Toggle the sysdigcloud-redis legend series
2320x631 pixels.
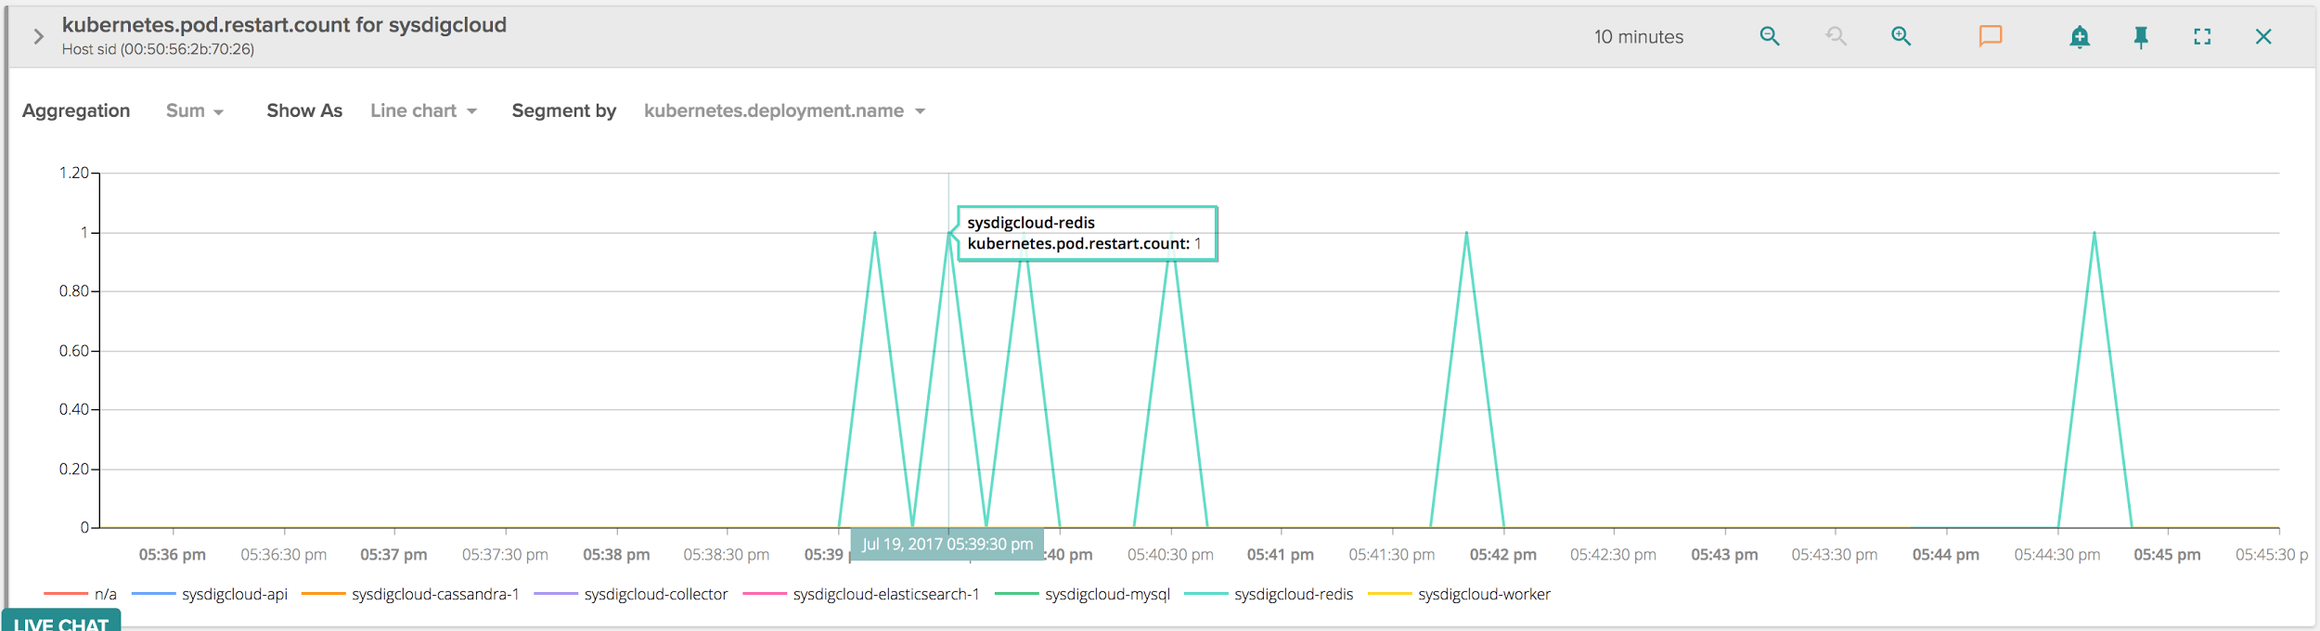(1269, 594)
